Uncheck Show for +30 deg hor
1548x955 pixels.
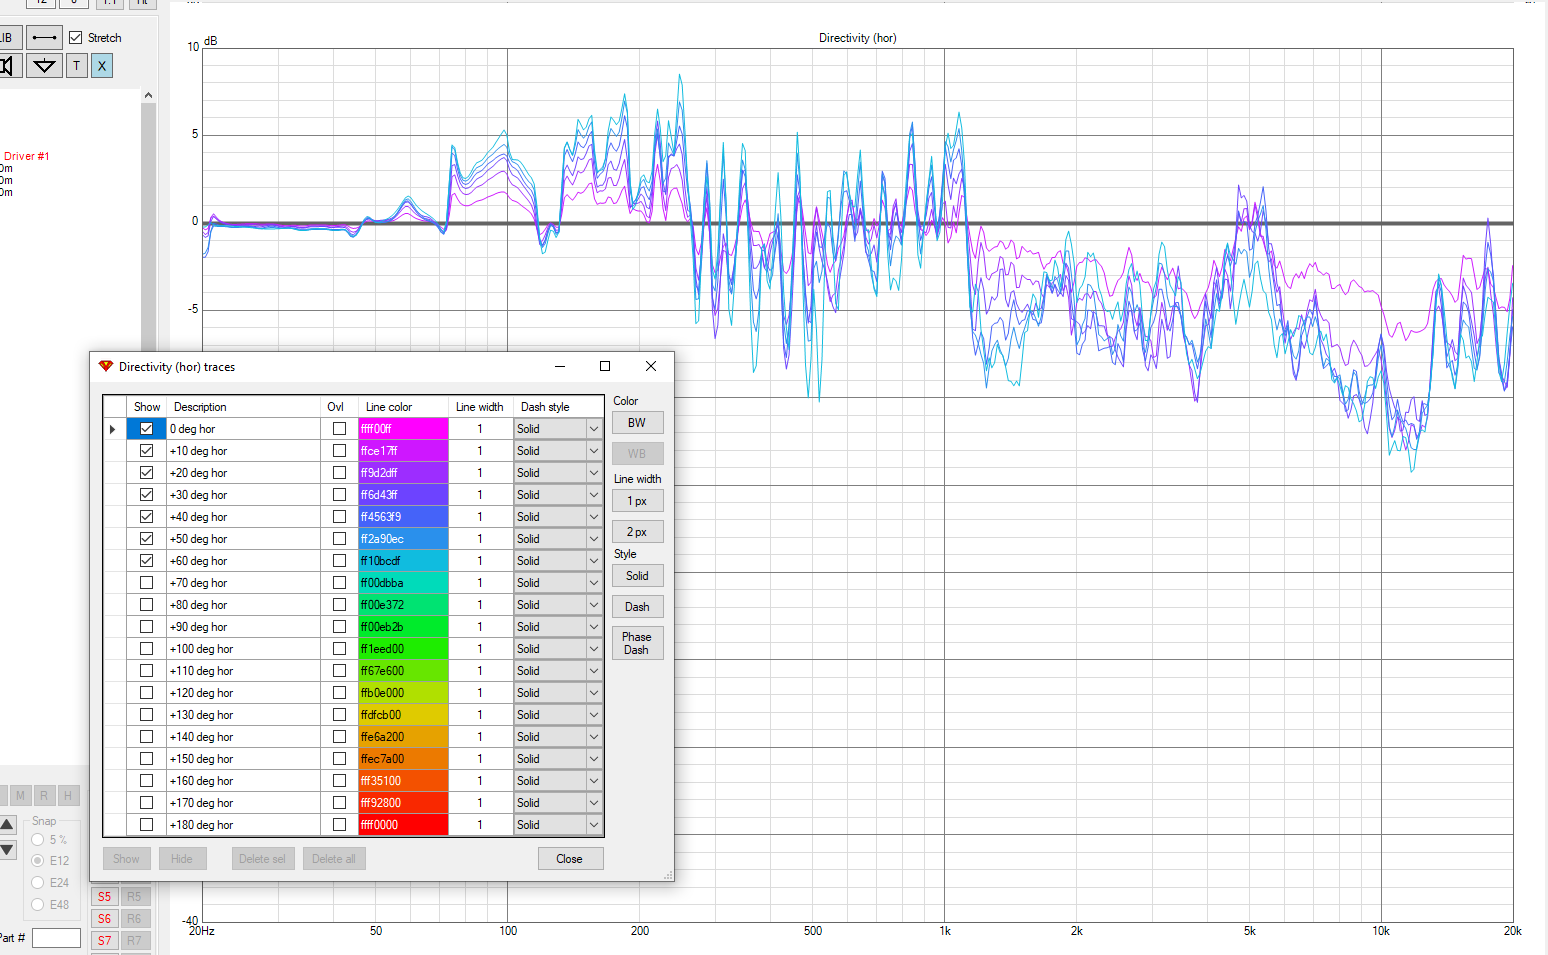coord(147,495)
